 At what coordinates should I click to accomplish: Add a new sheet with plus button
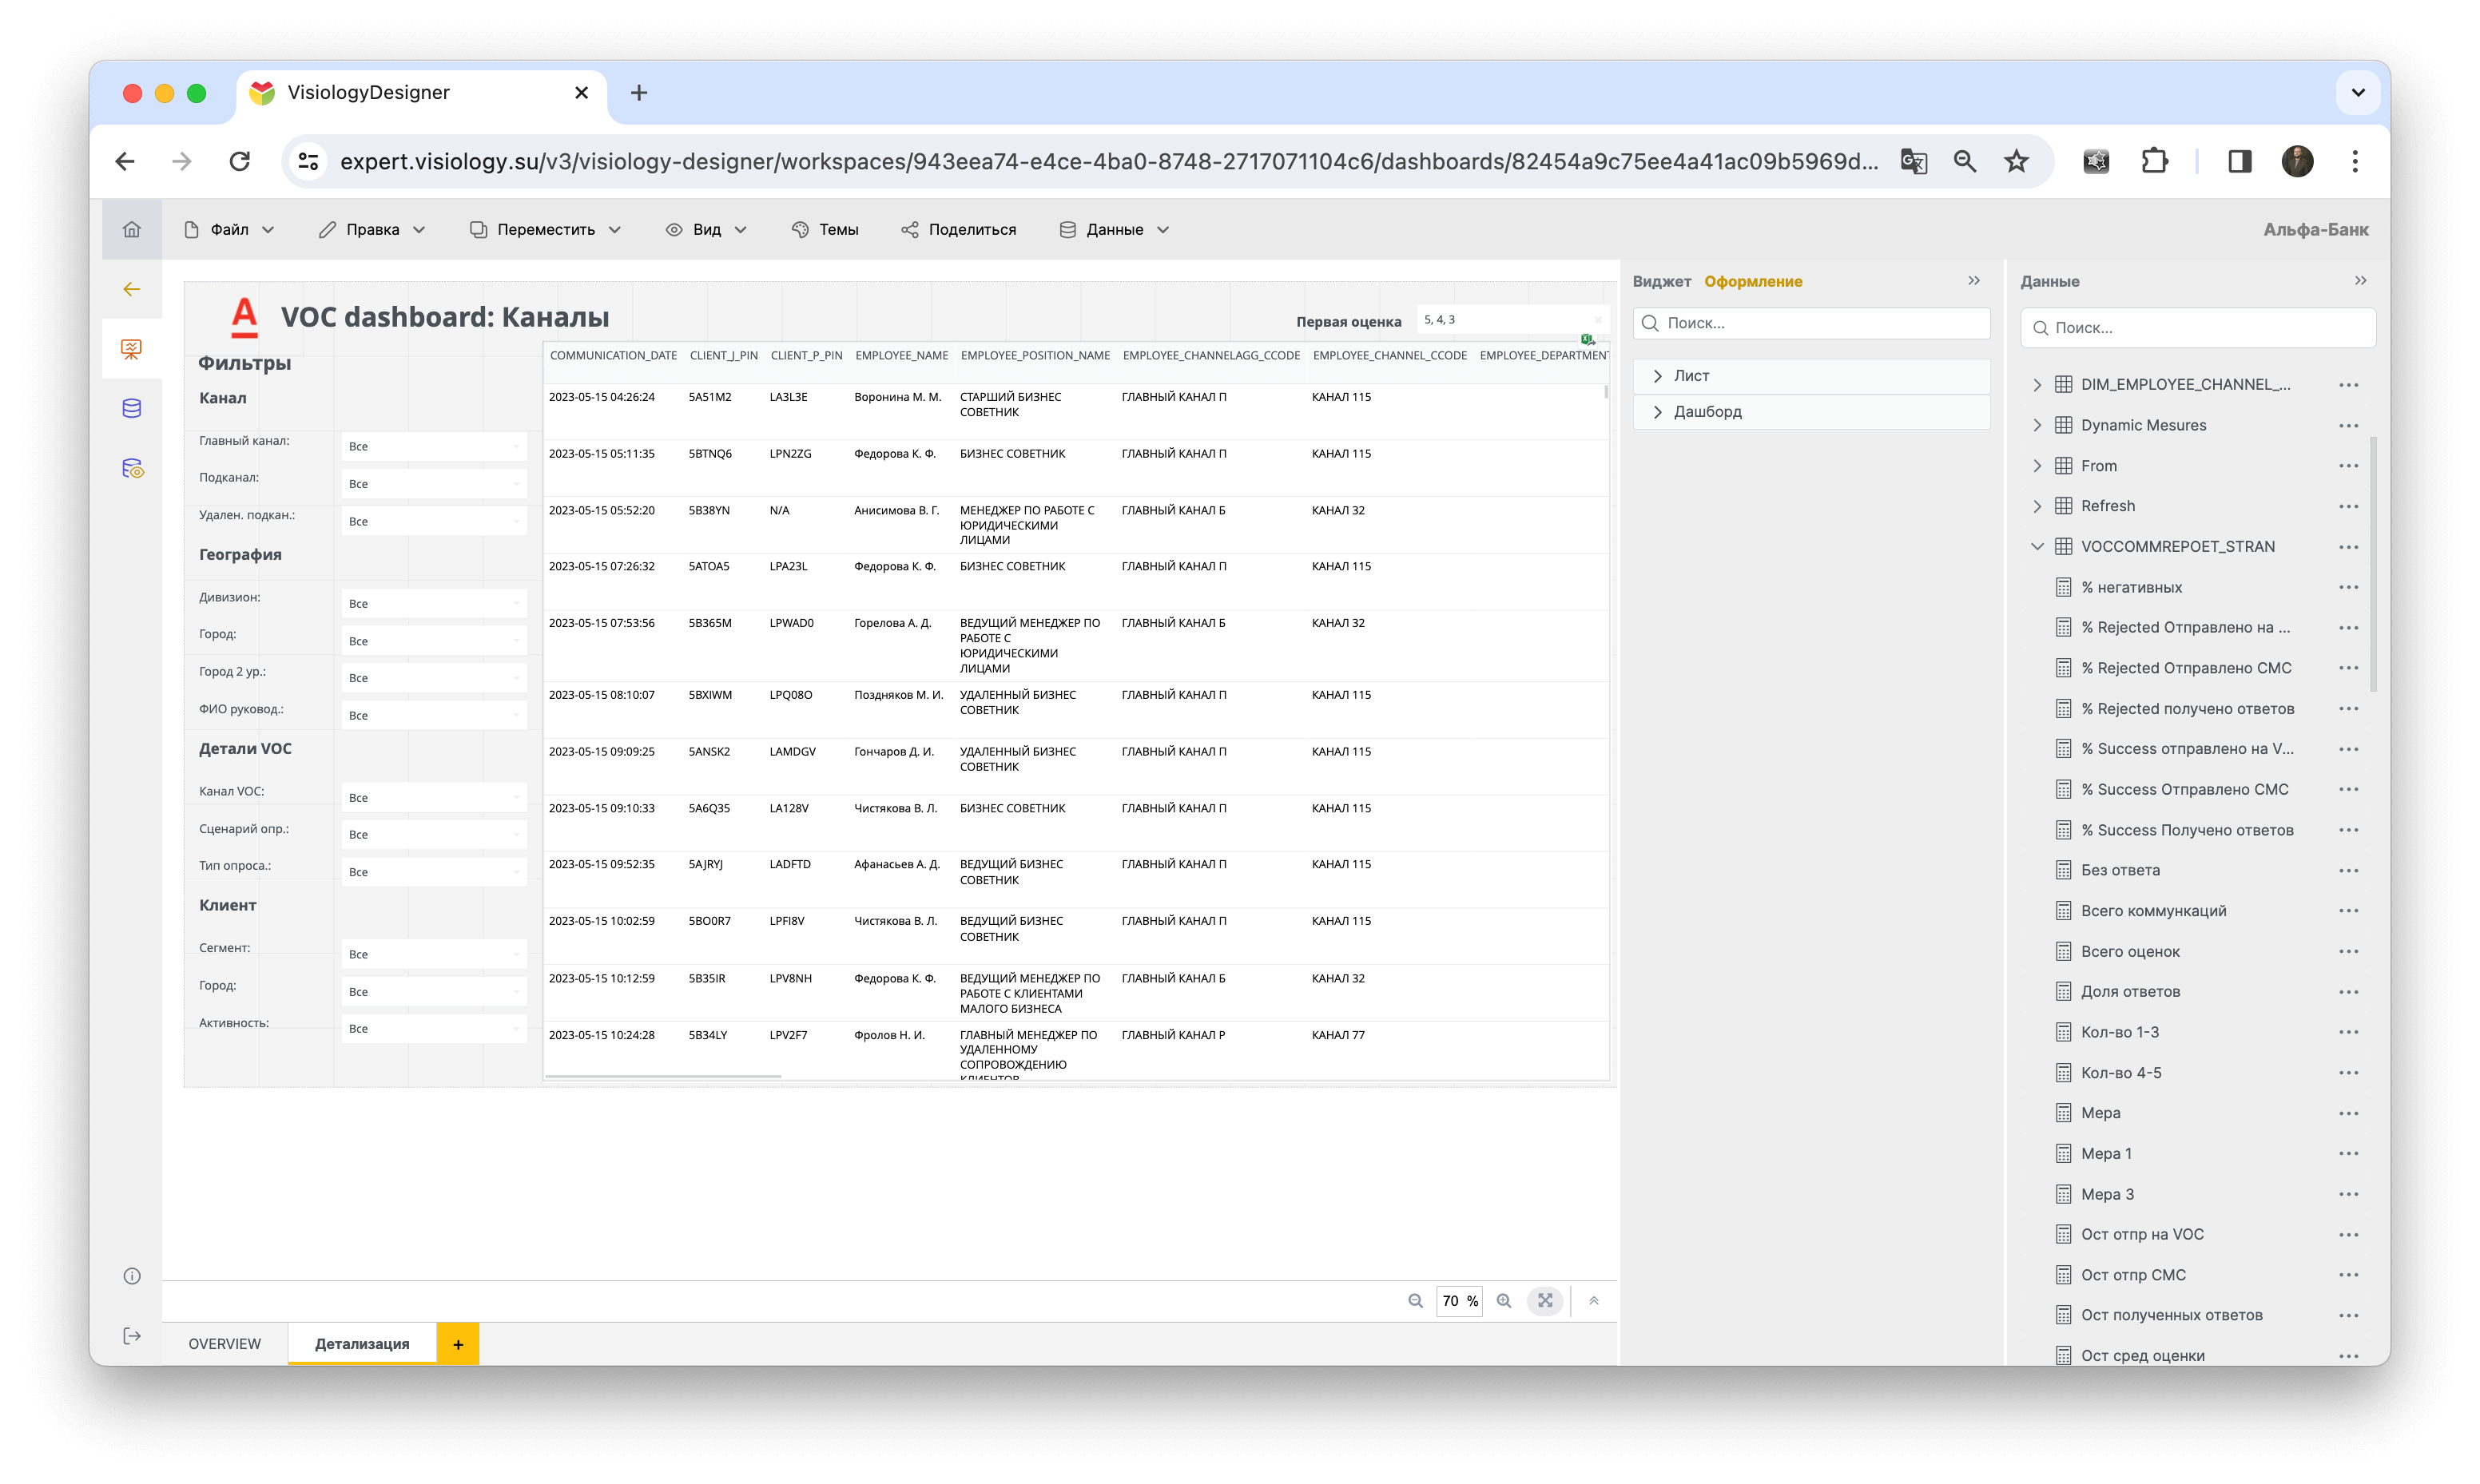[458, 1344]
